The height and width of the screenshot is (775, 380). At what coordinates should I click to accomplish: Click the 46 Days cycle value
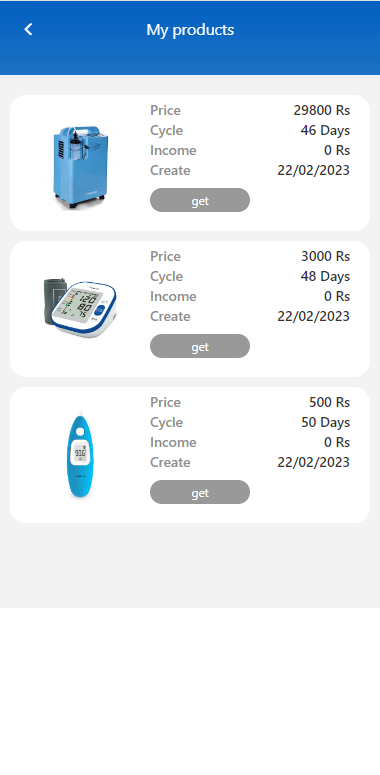click(x=325, y=130)
